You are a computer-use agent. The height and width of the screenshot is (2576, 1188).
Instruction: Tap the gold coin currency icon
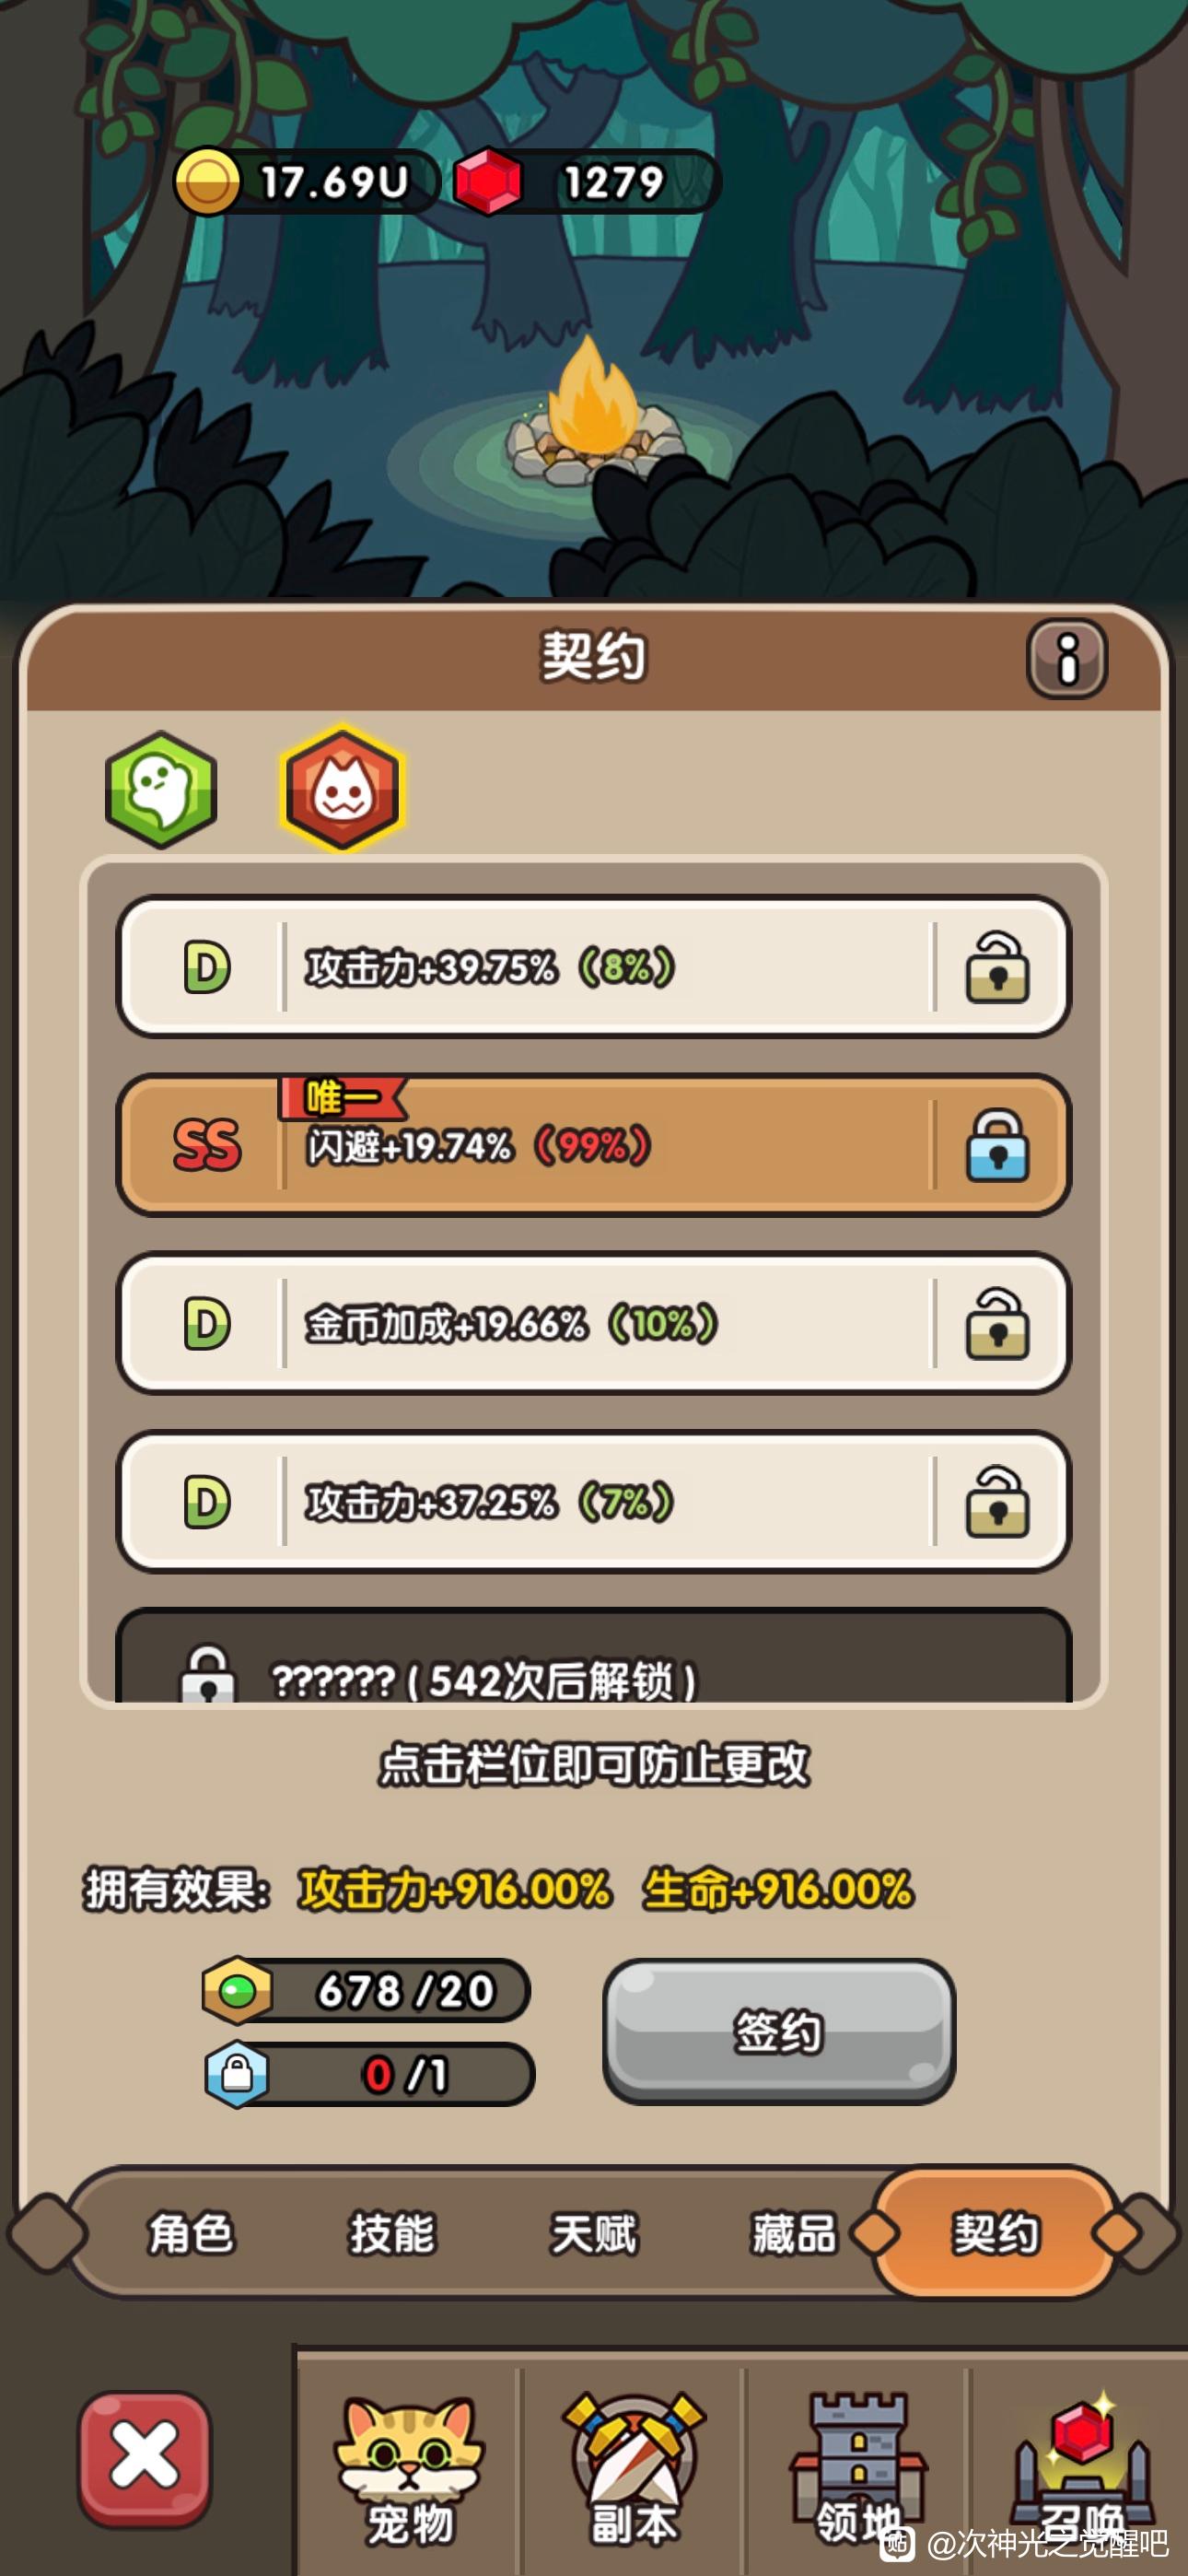point(207,182)
